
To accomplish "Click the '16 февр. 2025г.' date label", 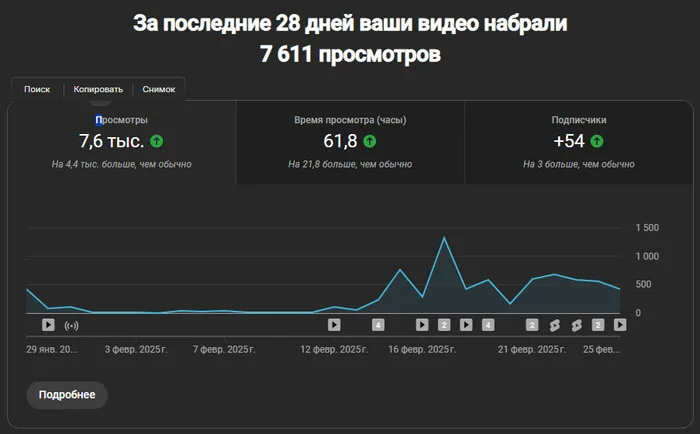I will click(422, 349).
